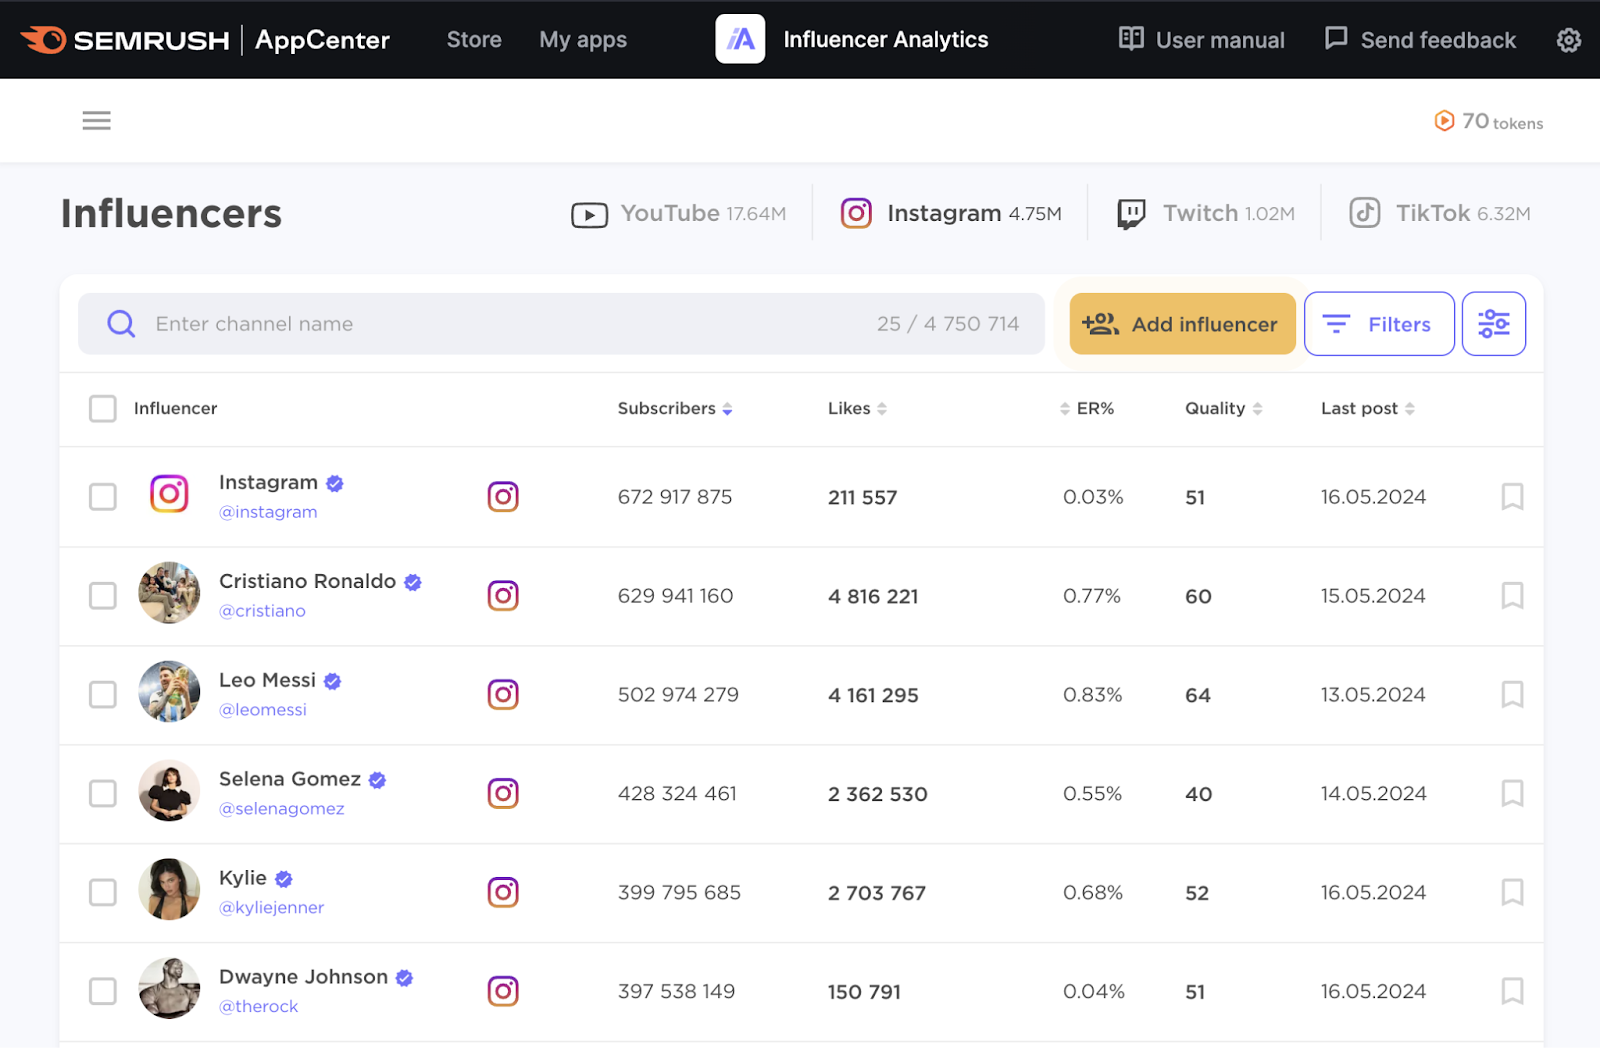Bookmark Selena Gomez's profile
This screenshot has height=1048, width=1600.
coord(1511,794)
